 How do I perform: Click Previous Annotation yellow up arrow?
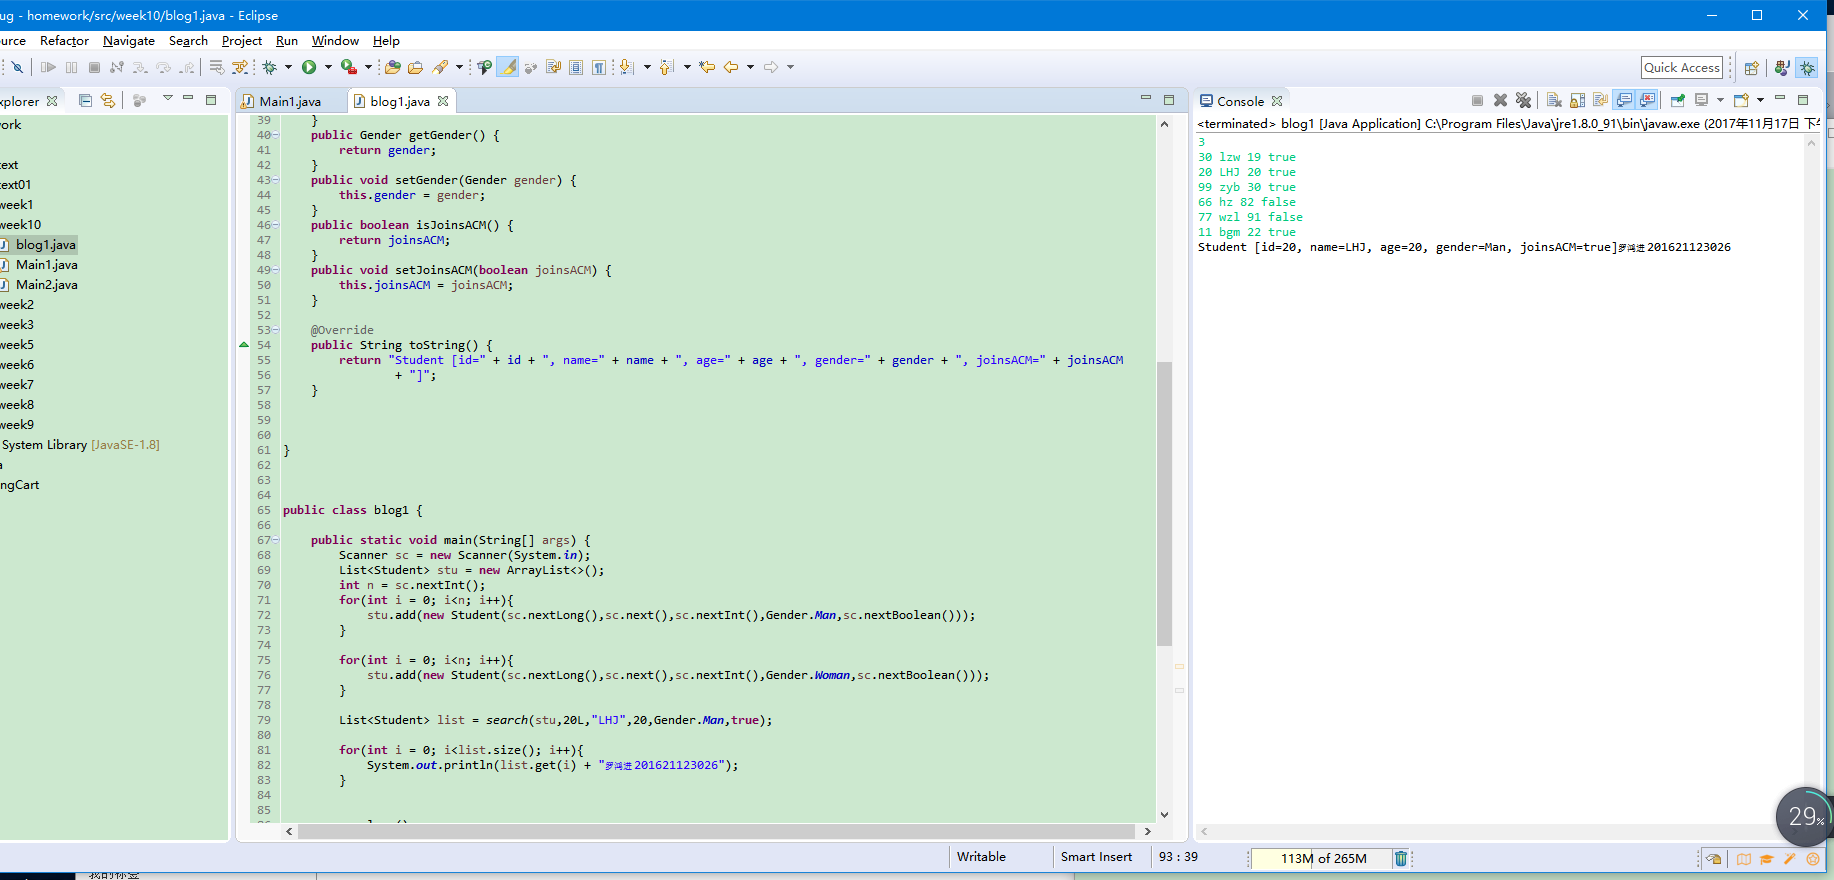666,67
